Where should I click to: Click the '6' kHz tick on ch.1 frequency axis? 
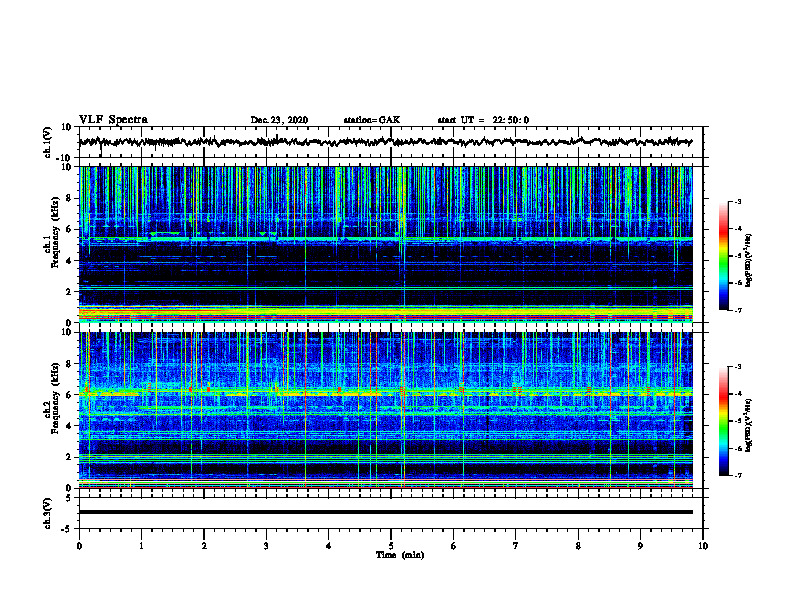pyautogui.click(x=70, y=229)
